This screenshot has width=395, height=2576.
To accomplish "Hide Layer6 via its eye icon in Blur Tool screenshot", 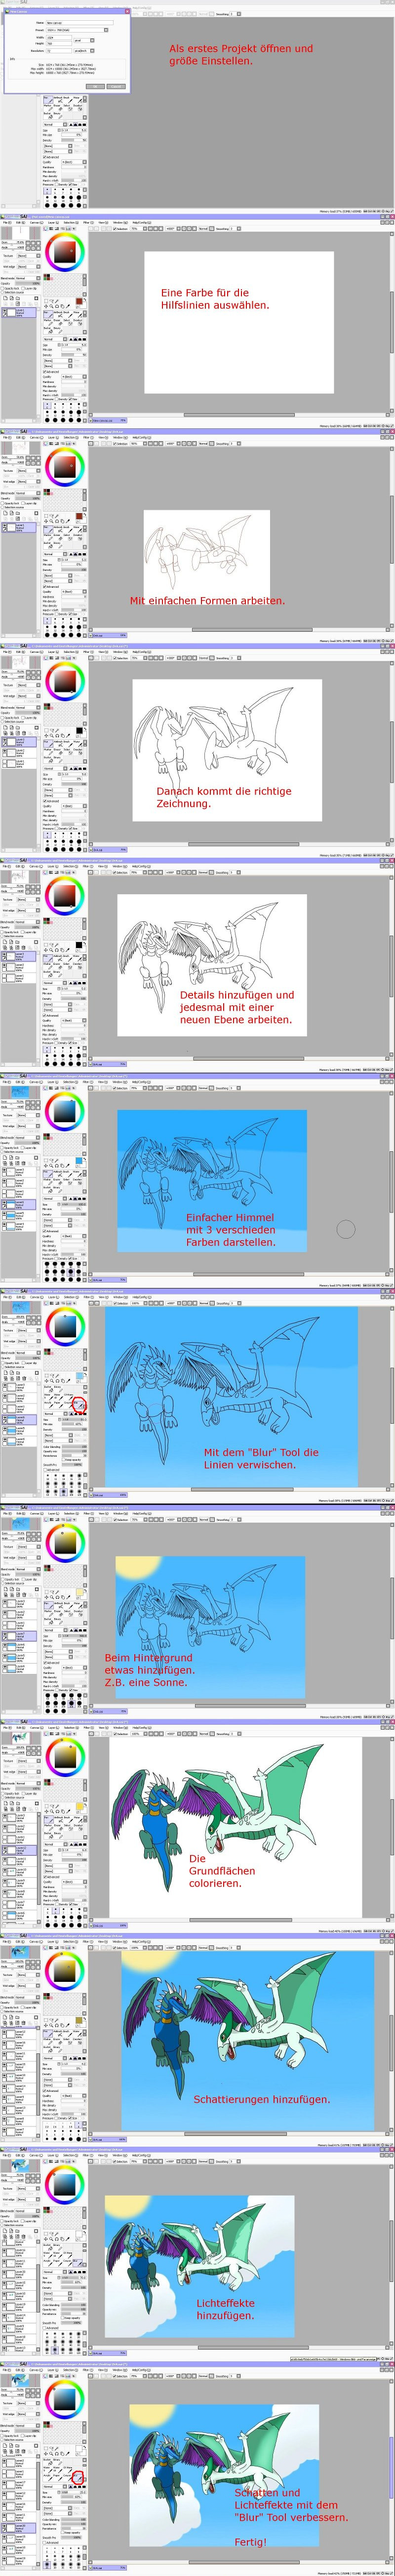I will pyautogui.click(x=5, y=1418).
